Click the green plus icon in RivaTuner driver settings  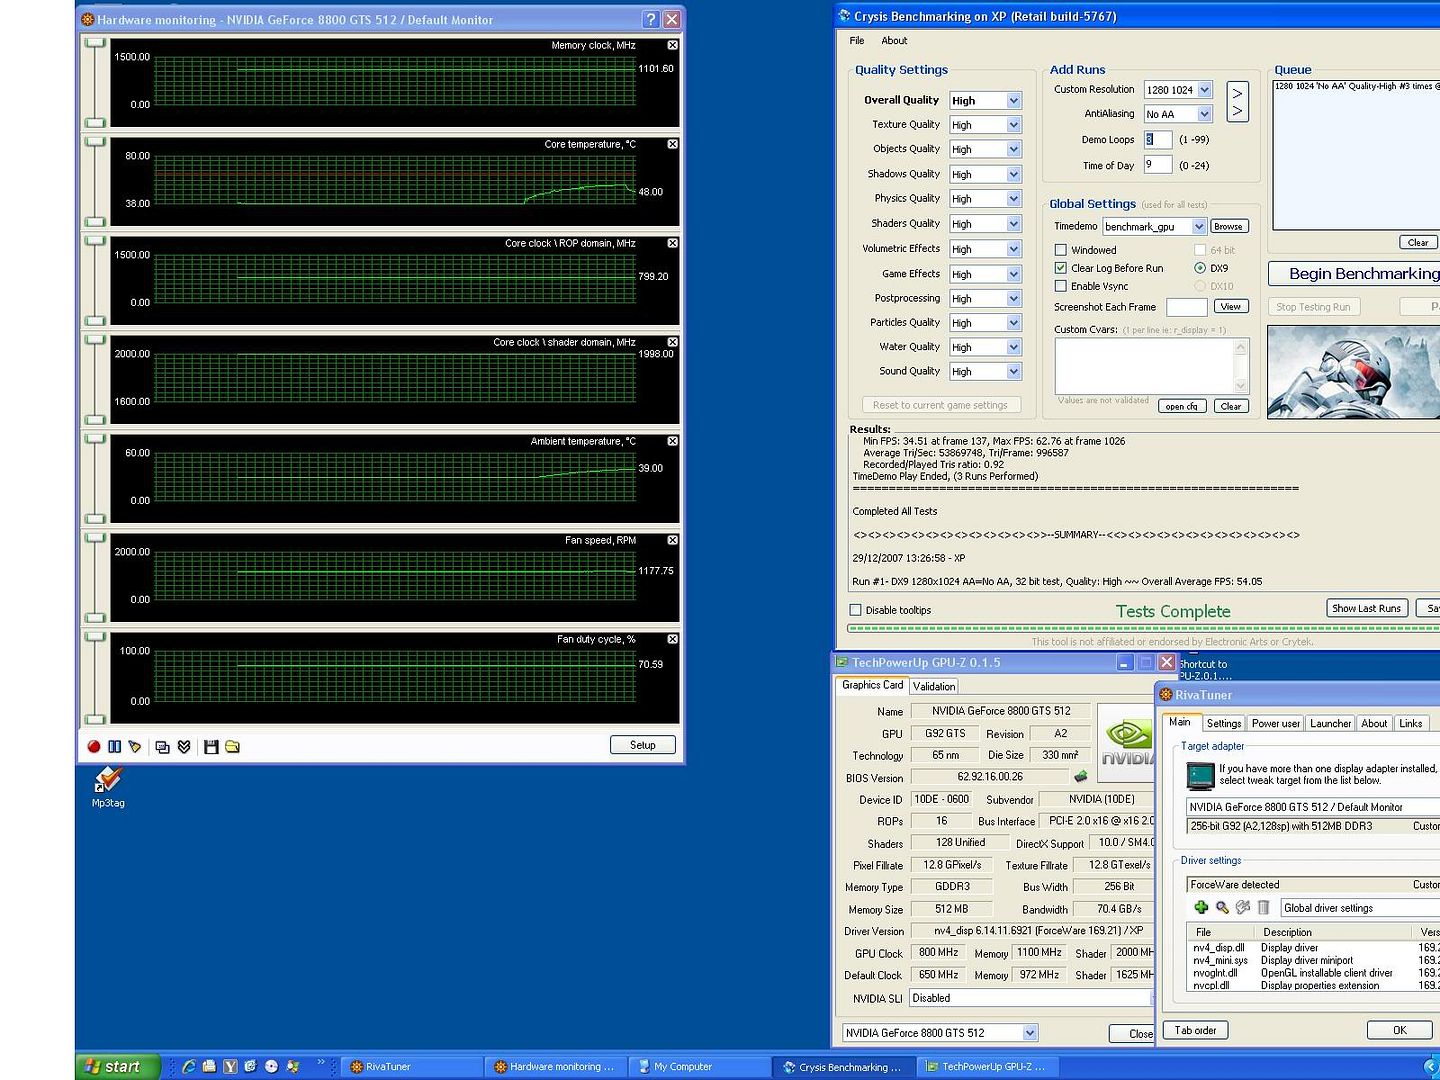pos(1201,907)
